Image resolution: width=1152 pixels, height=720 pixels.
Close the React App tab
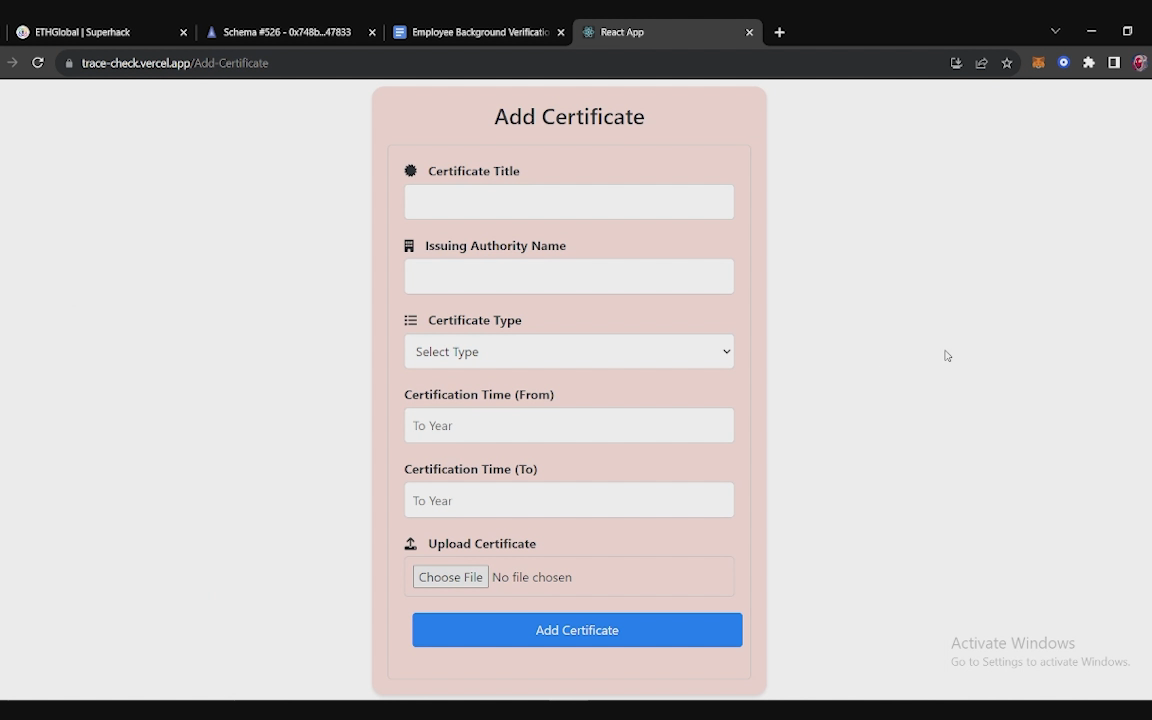pos(749,32)
